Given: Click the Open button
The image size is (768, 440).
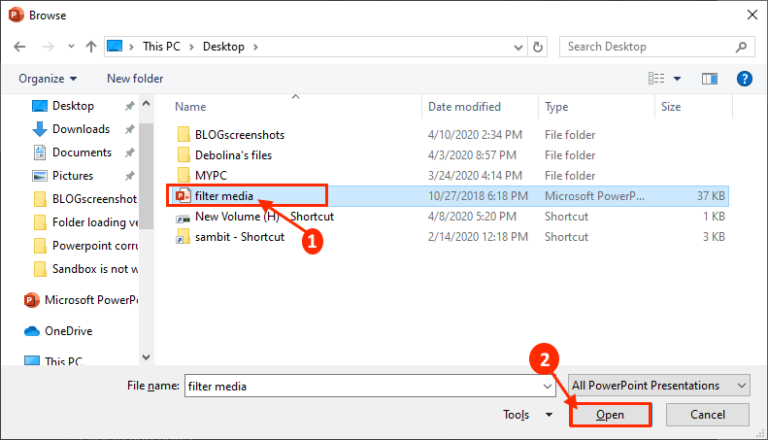Looking at the screenshot, I should tap(610, 415).
